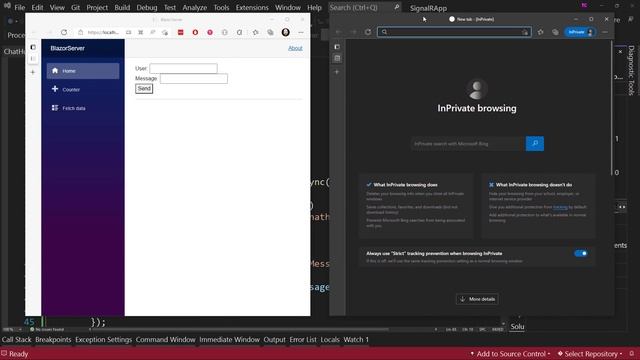
Task: Open the About link in BlazorServer
Action: tap(295, 48)
